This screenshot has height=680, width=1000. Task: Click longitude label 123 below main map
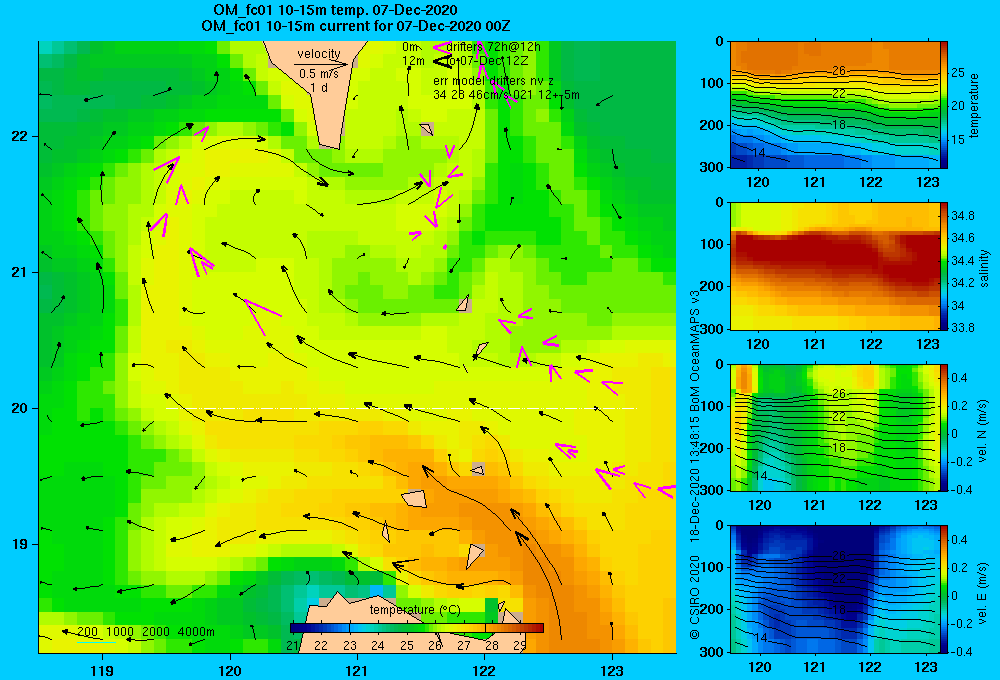click(x=612, y=670)
